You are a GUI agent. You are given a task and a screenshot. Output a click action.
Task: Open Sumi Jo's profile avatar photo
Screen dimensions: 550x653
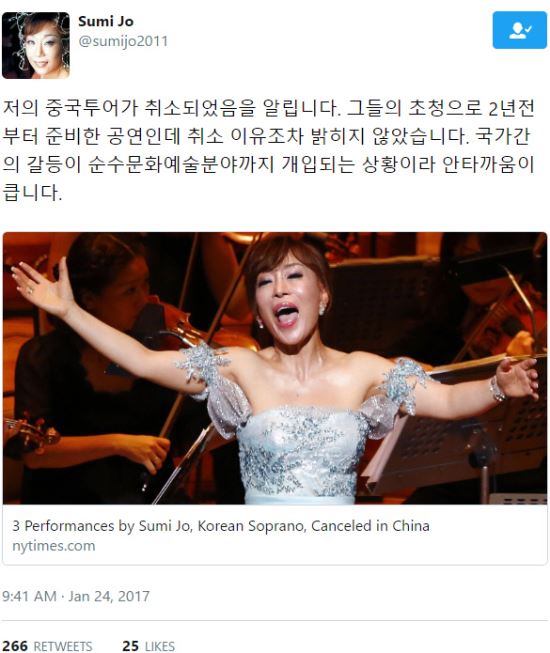pos(36,45)
